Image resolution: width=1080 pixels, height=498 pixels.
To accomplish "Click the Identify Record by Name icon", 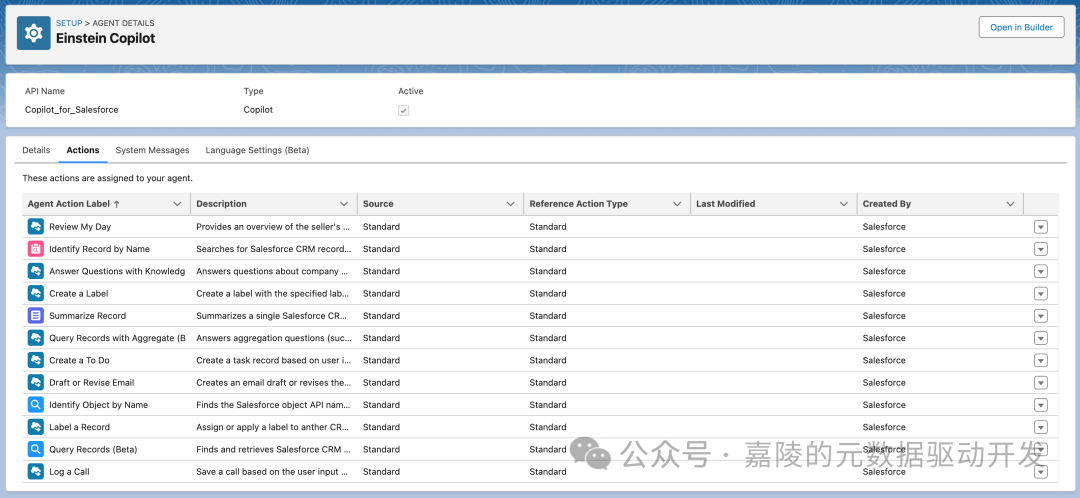I will pos(36,249).
